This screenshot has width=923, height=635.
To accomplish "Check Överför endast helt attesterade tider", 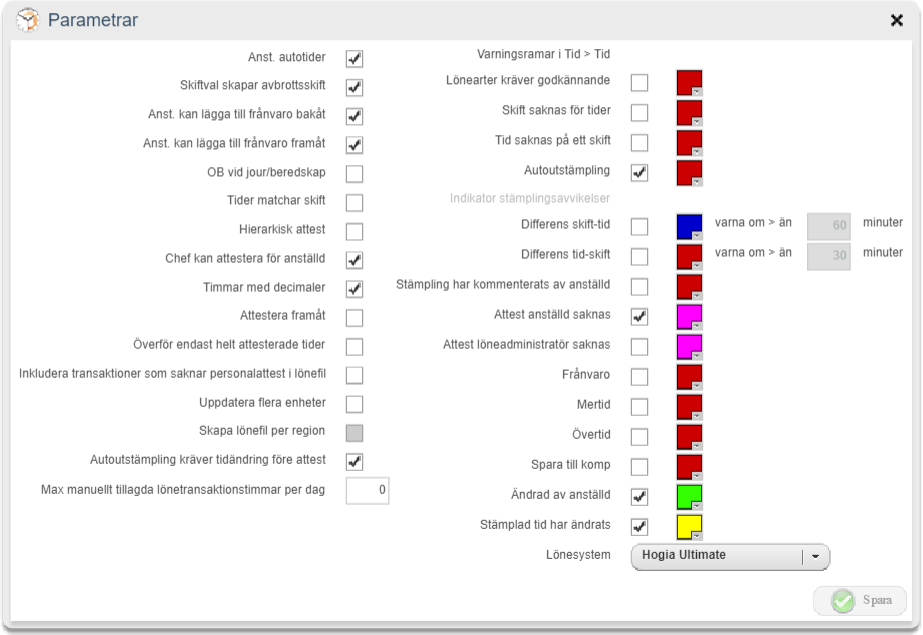I will click(x=354, y=347).
